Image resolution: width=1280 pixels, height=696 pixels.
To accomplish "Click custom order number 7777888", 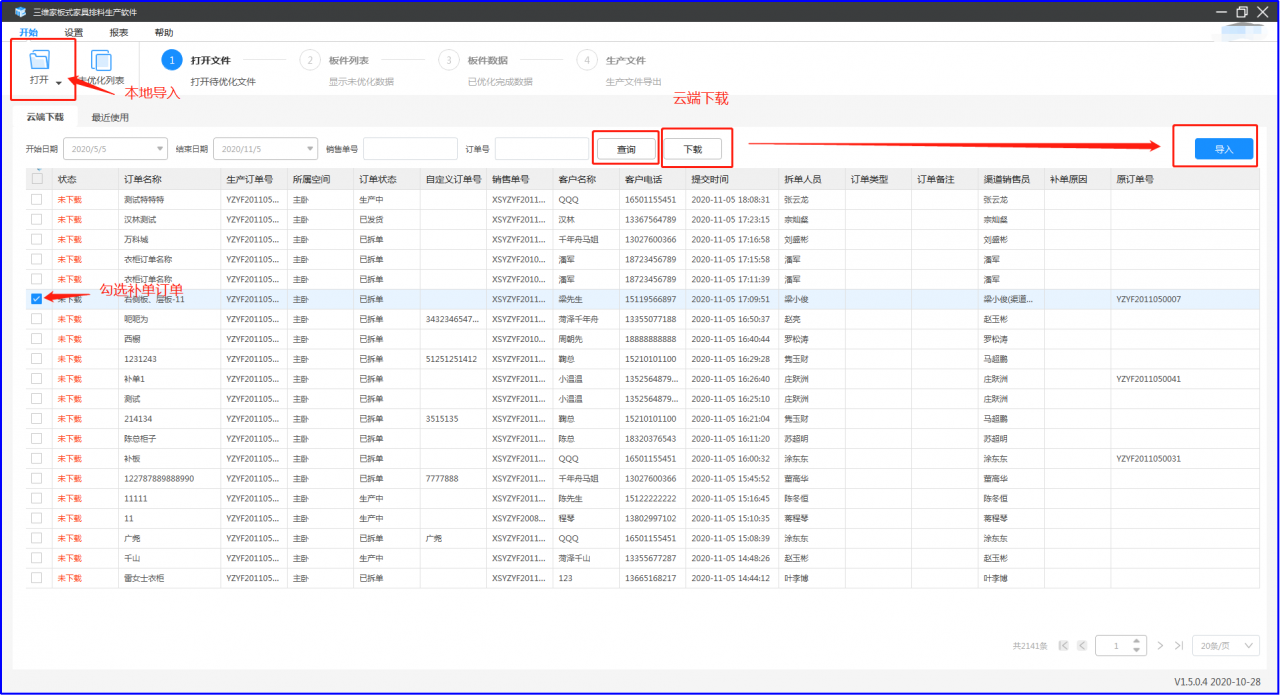I will [x=442, y=478].
